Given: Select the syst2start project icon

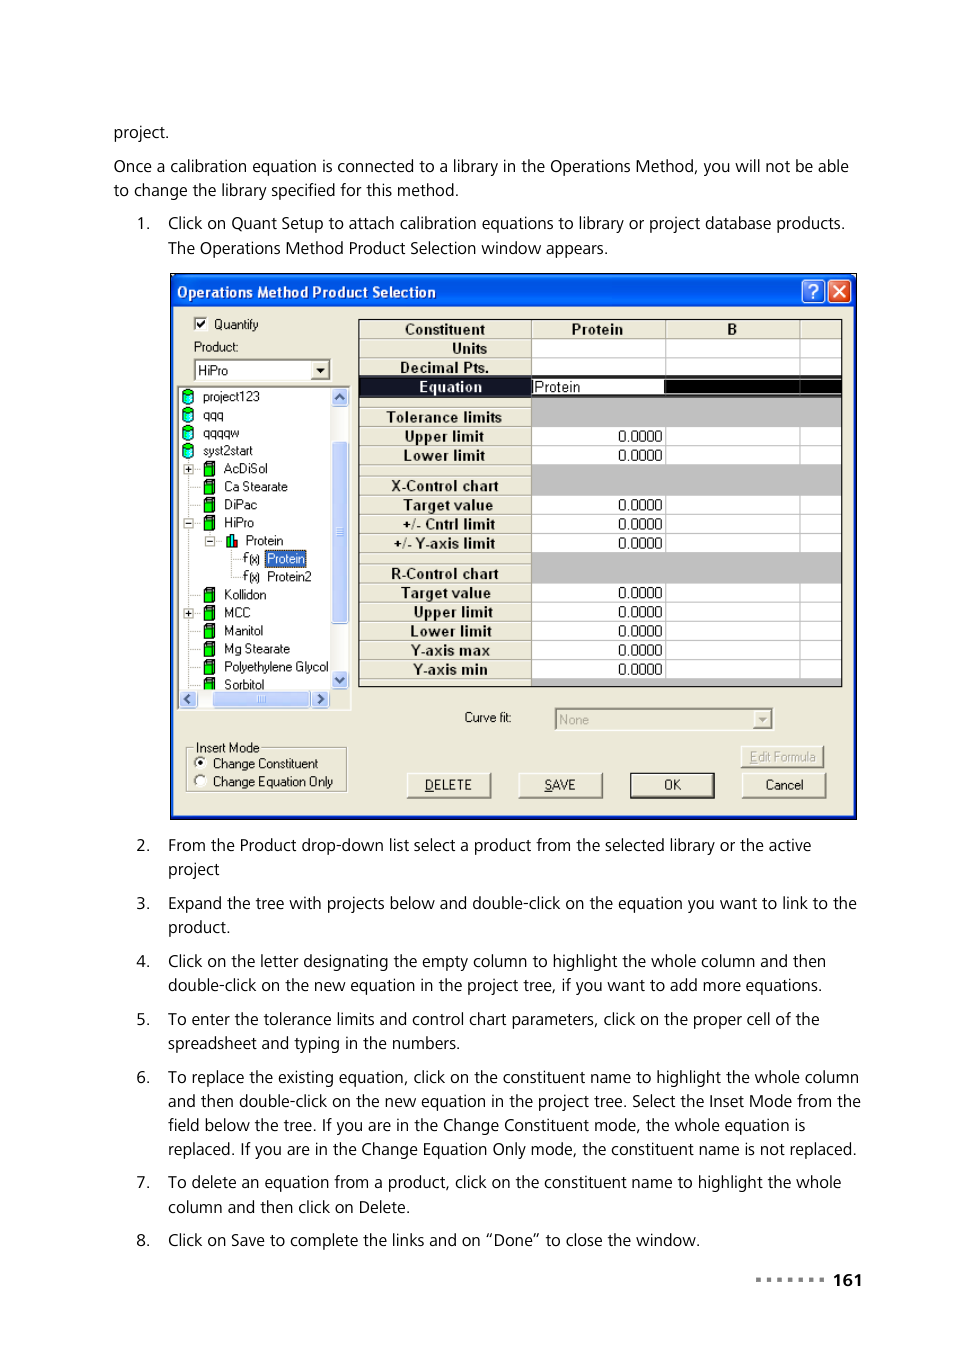Looking at the screenshot, I should [x=188, y=451].
